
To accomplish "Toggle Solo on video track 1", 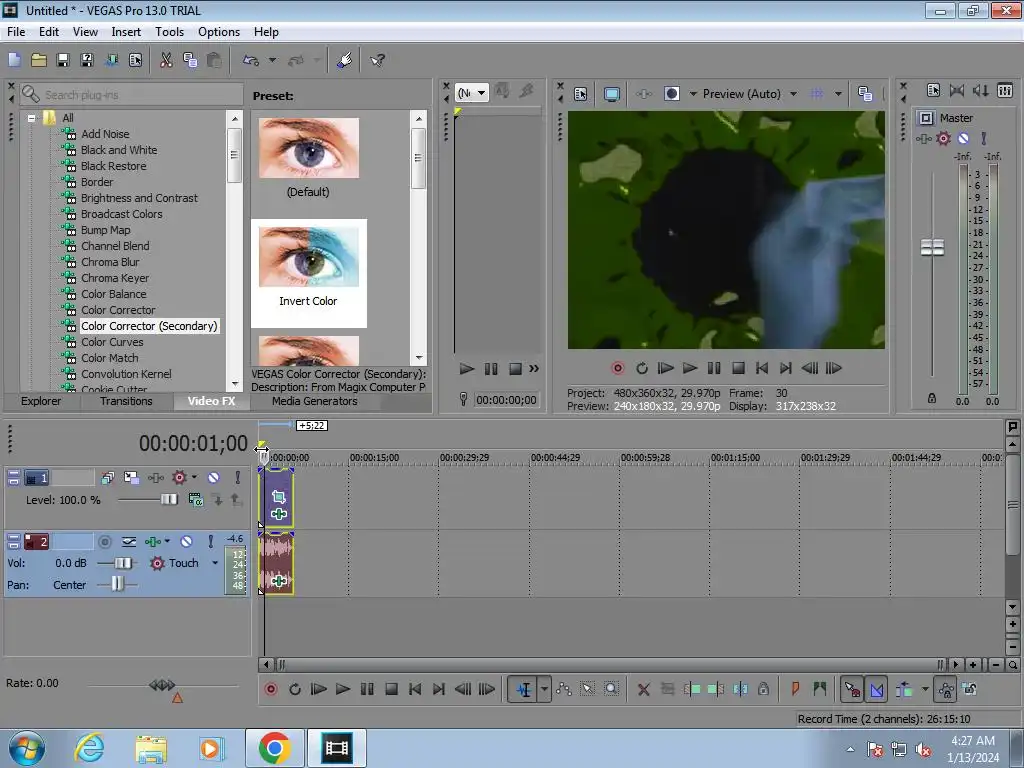I will [238, 477].
